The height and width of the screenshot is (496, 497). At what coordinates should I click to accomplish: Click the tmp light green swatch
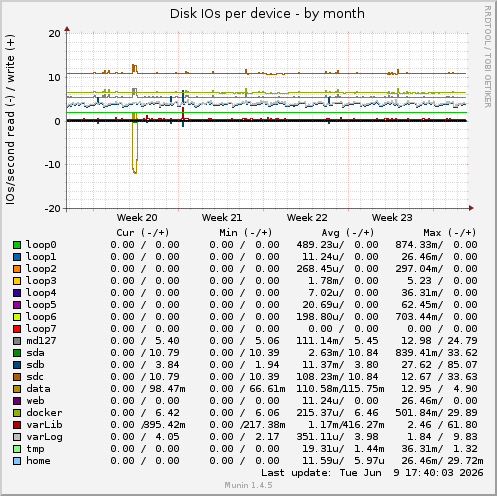tap(17, 449)
